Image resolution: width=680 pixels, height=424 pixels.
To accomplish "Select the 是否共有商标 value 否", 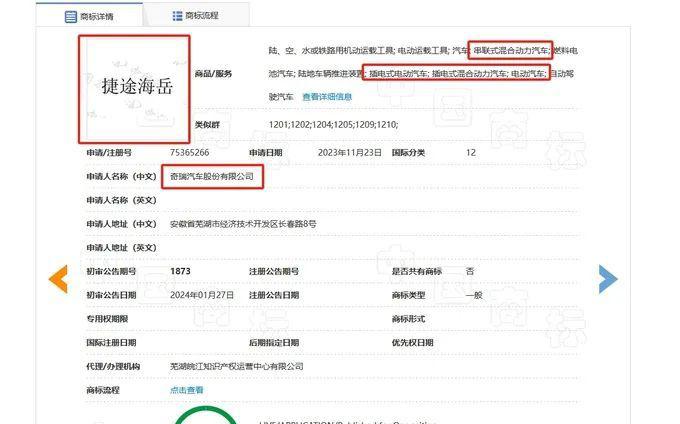I will tap(470, 271).
